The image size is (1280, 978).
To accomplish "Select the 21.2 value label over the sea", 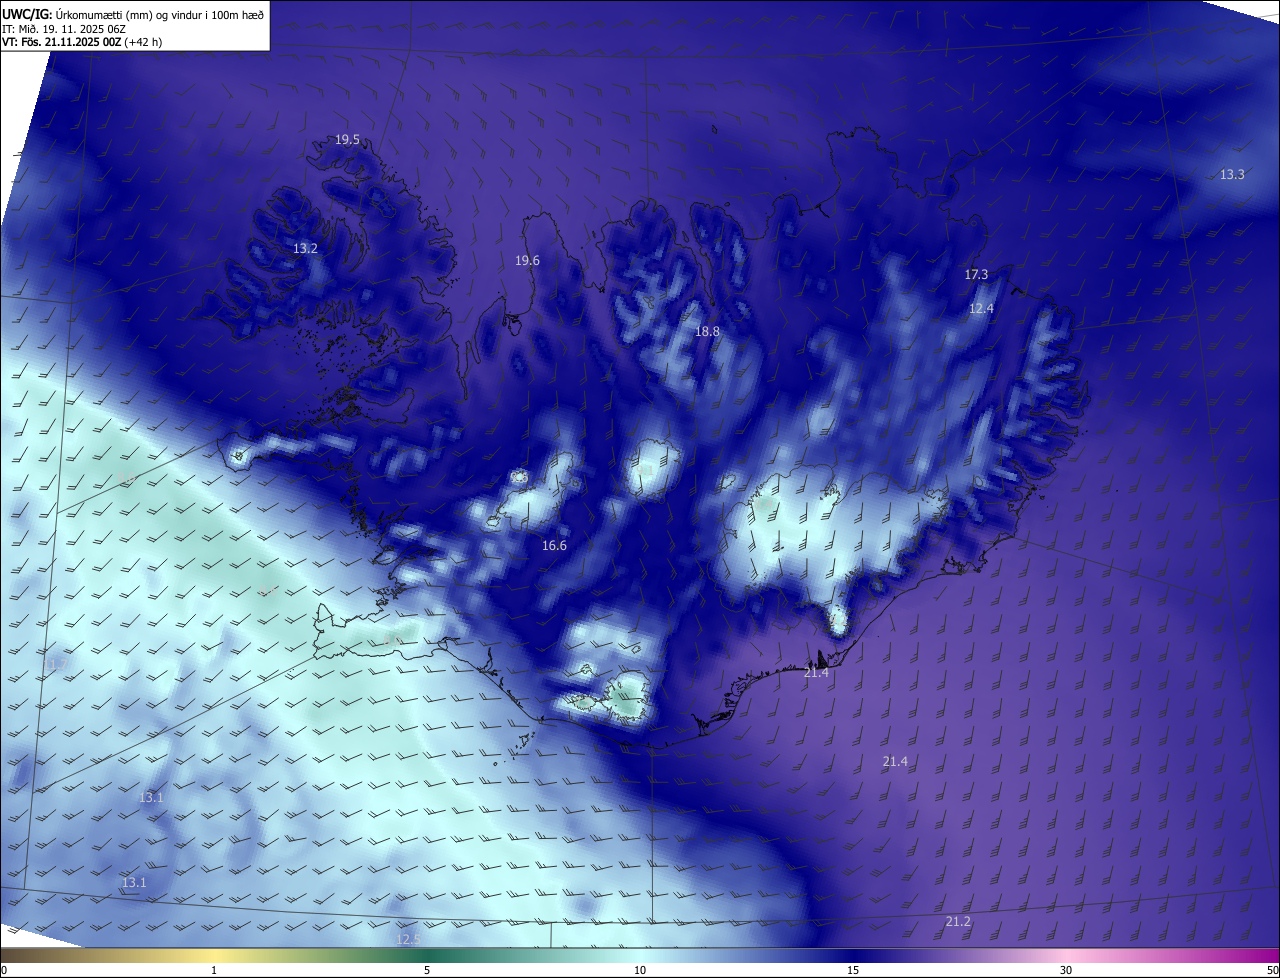I will (x=958, y=921).
